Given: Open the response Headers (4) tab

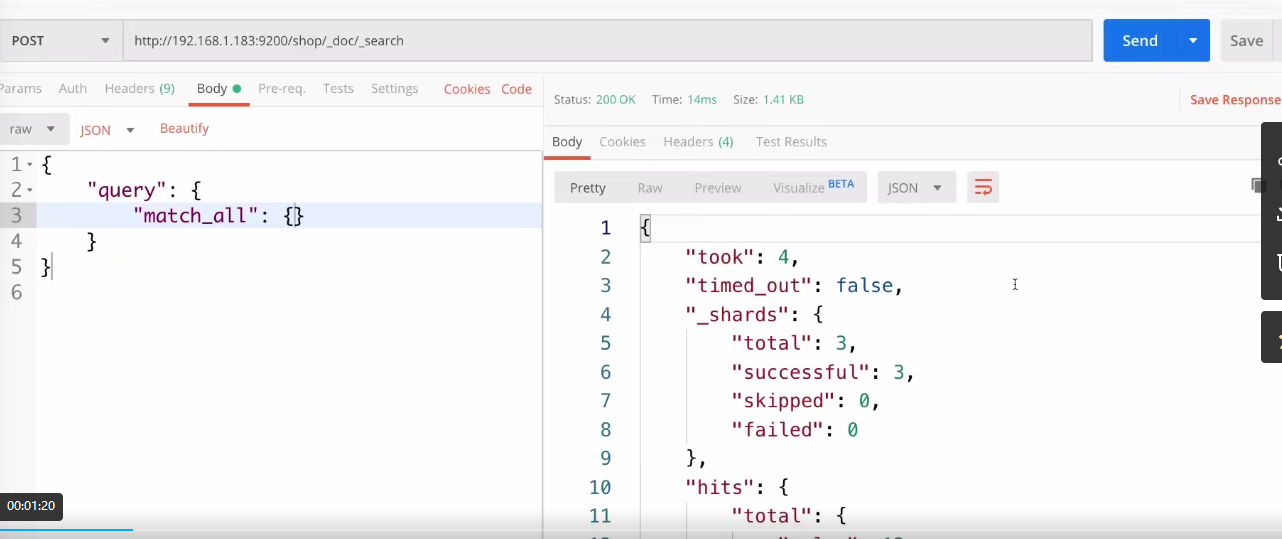Looking at the screenshot, I should click(x=698, y=142).
